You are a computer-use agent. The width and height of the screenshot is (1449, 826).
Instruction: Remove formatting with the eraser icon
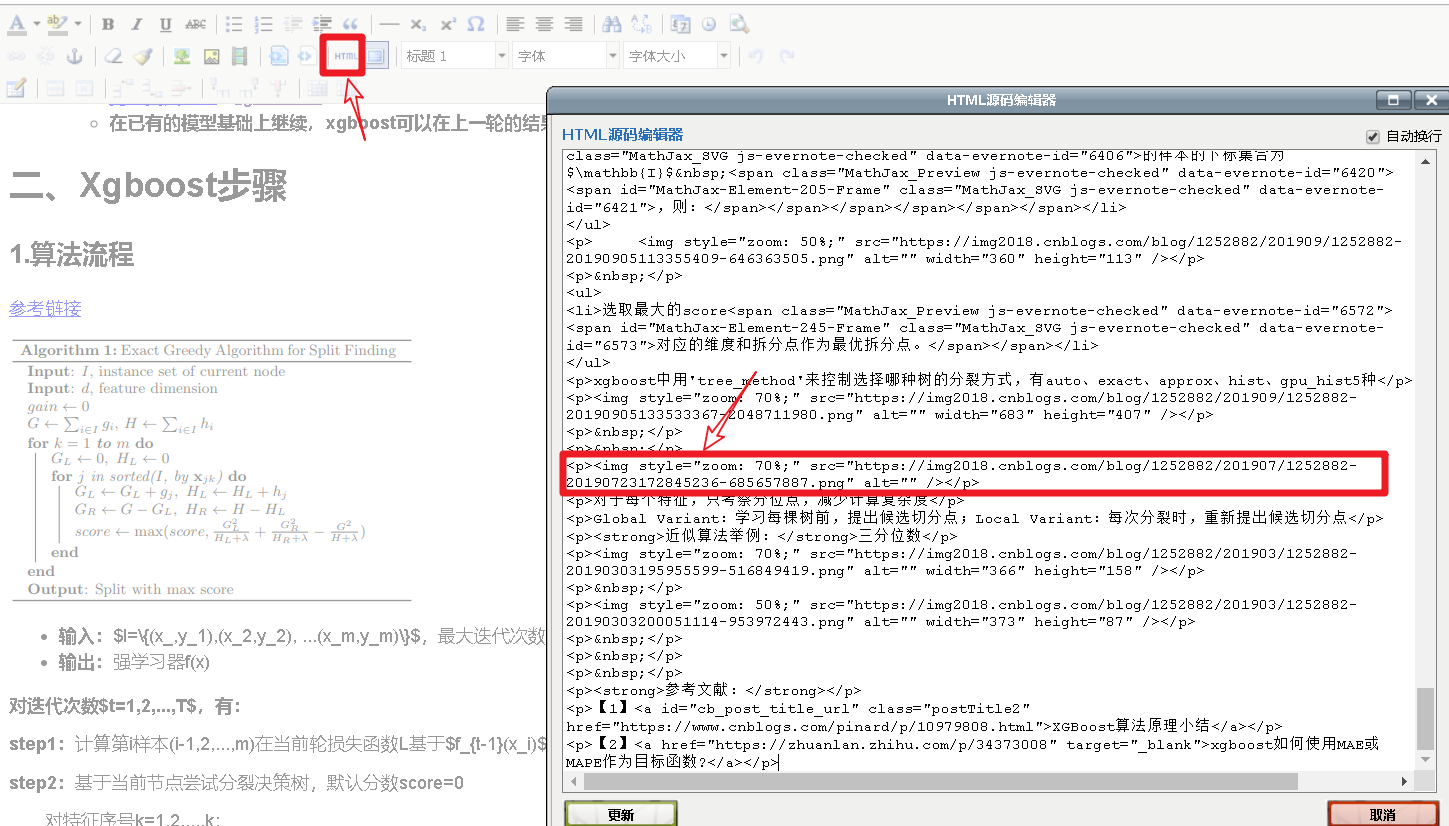pyautogui.click(x=114, y=56)
